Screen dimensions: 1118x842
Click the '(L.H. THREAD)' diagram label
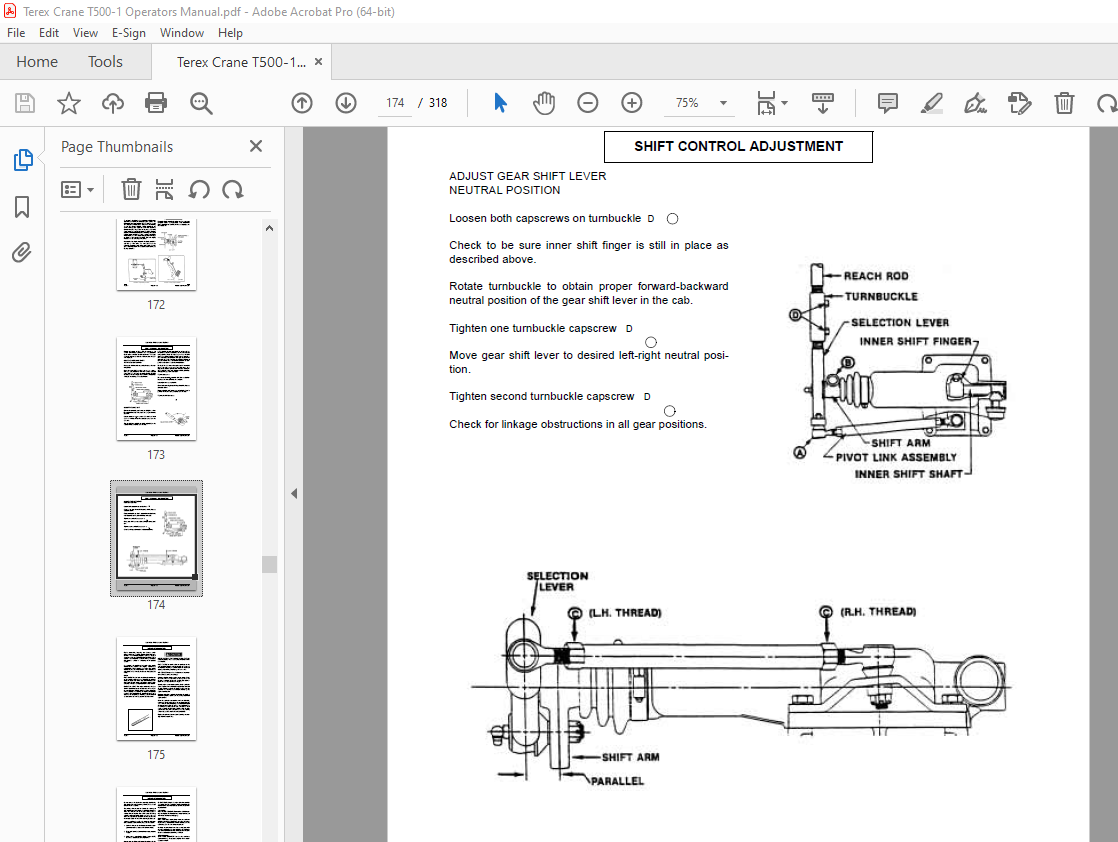625,612
